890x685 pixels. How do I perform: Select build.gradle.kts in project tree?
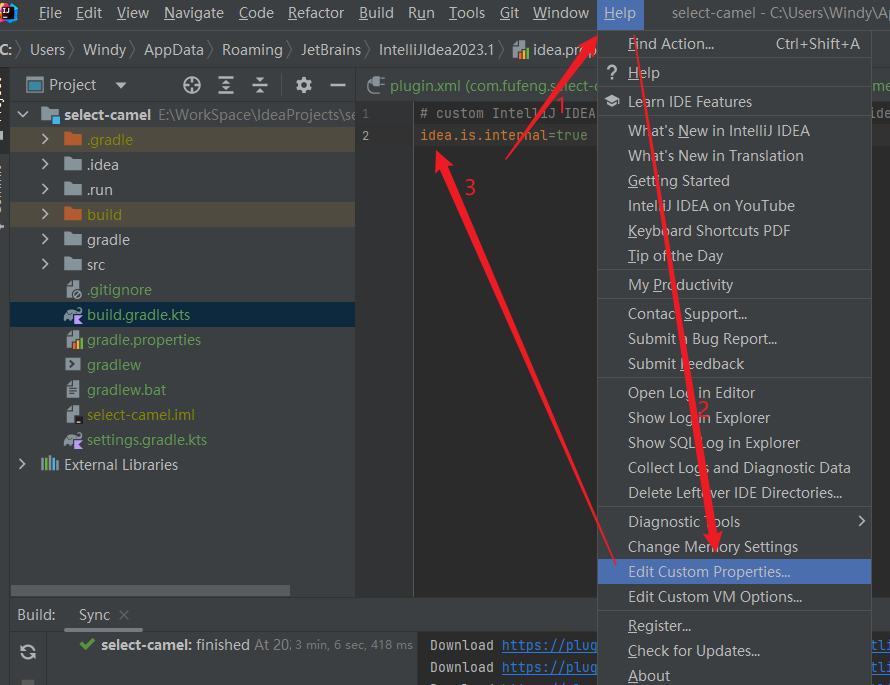tap(138, 315)
